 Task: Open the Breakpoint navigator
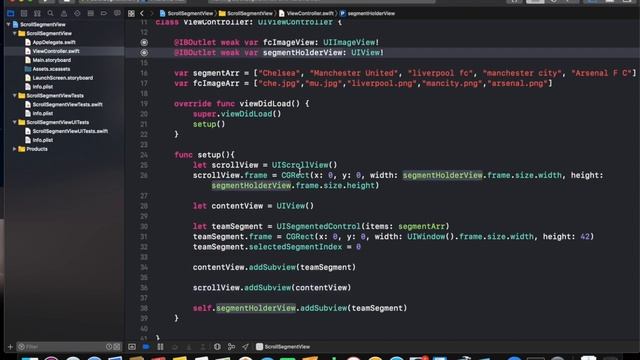coord(104,13)
